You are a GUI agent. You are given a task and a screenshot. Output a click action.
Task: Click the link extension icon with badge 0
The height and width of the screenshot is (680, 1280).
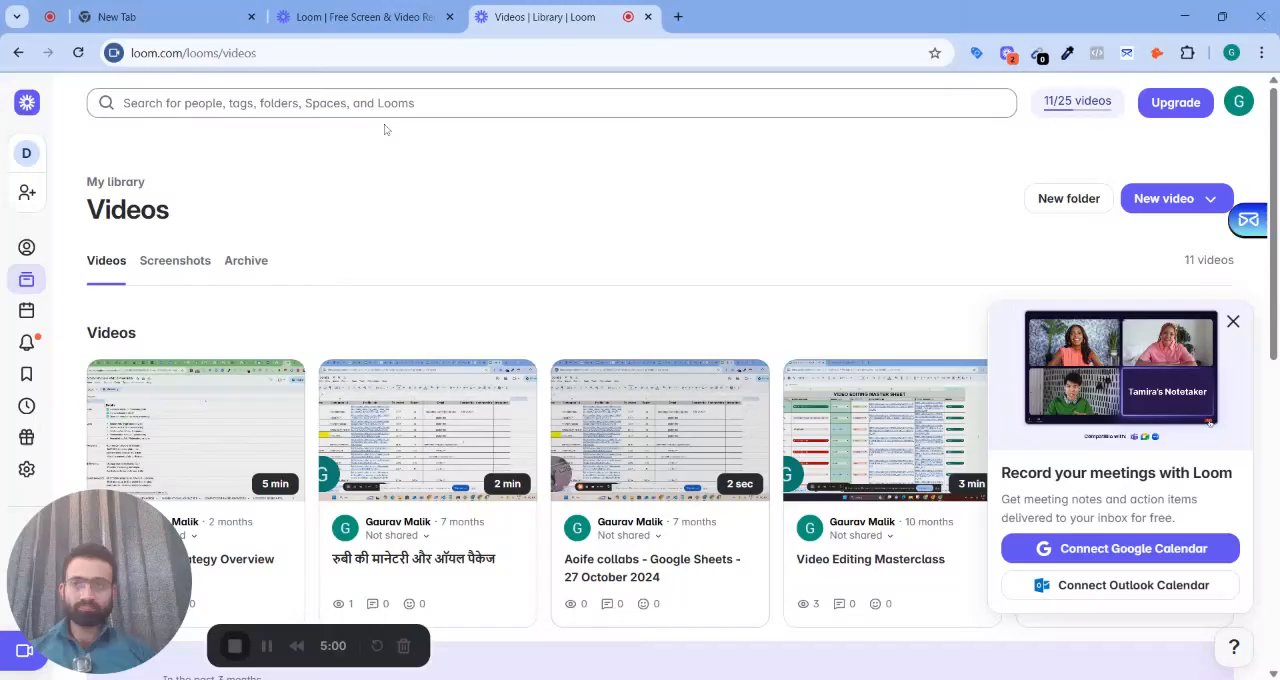[1038, 54]
